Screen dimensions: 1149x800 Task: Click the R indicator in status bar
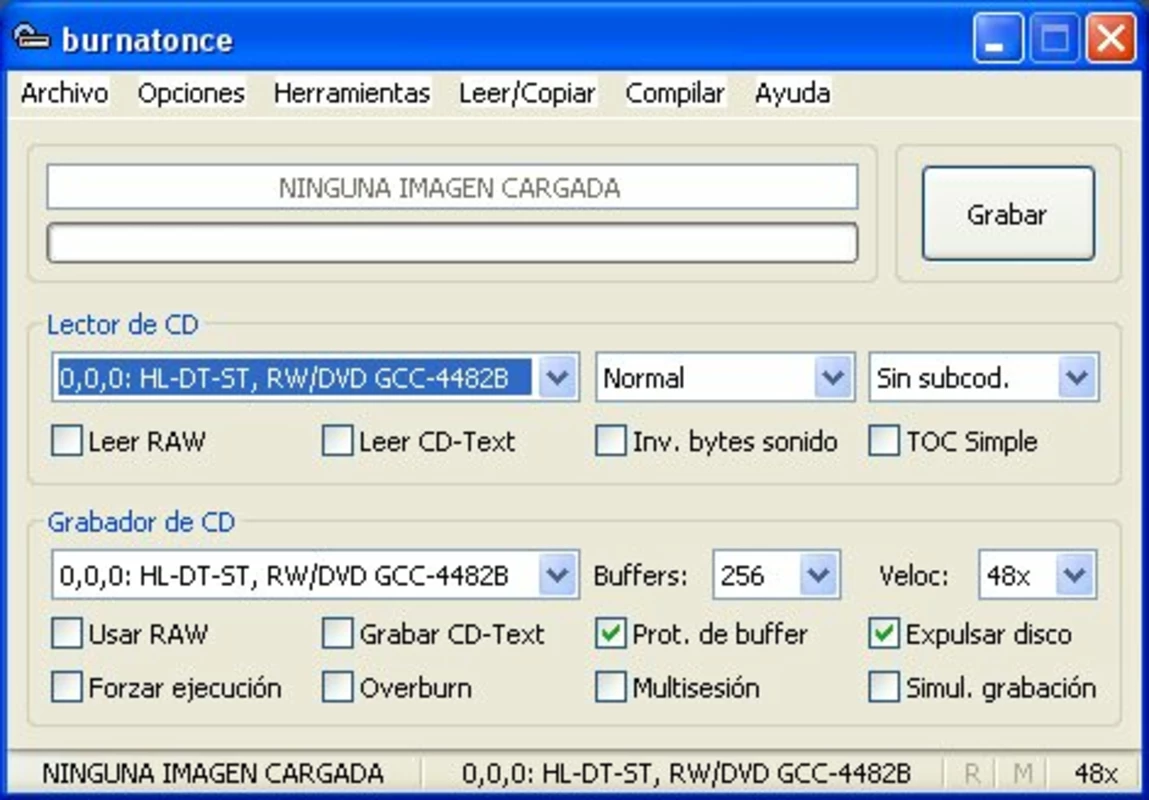972,774
